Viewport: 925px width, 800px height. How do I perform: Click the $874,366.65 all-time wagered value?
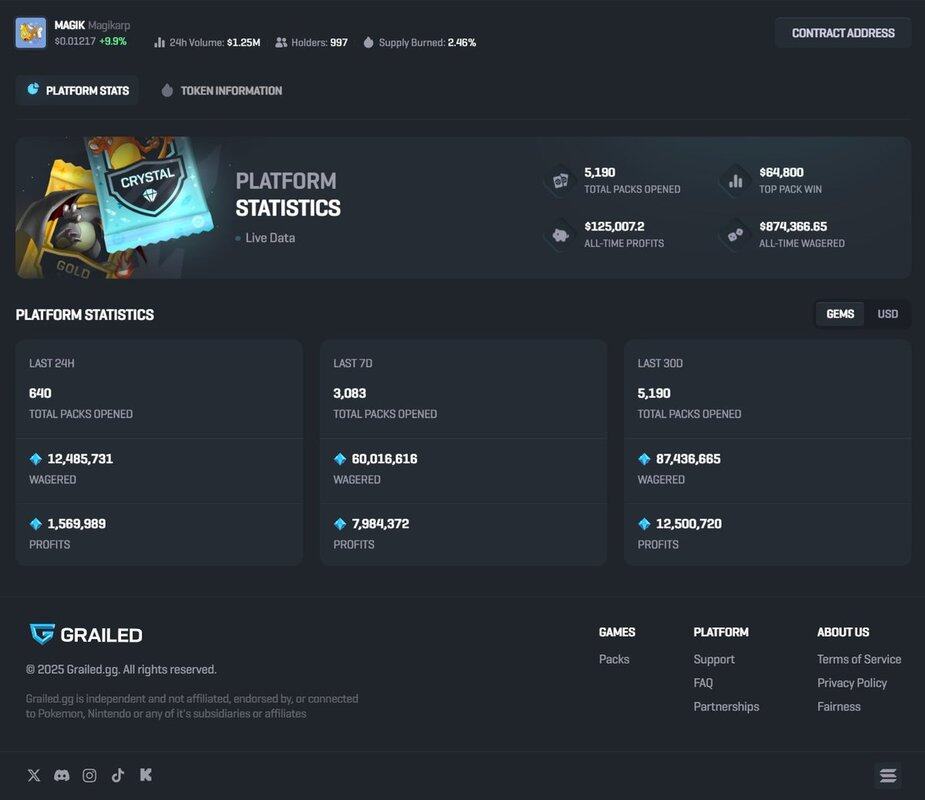(793, 227)
